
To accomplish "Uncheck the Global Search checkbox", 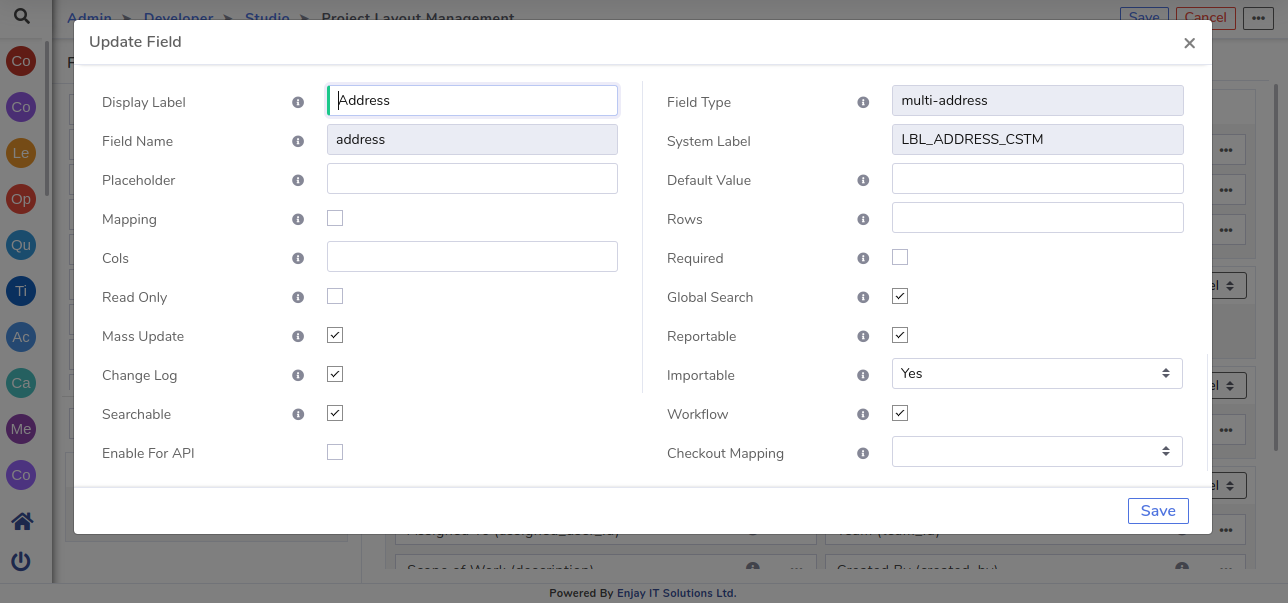I will point(900,296).
